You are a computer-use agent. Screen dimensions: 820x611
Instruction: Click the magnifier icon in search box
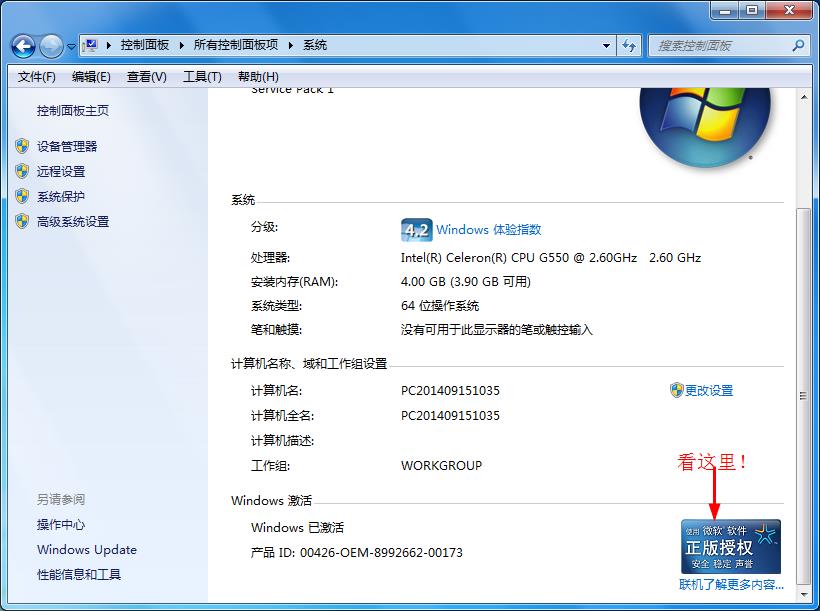tap(800, 45)
